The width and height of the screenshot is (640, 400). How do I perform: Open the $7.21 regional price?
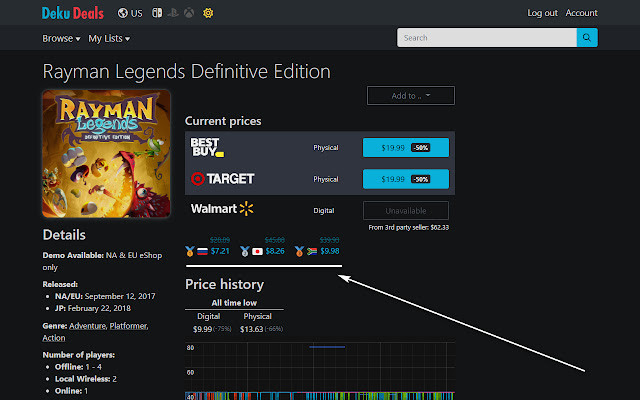click(x=220, y=251)
